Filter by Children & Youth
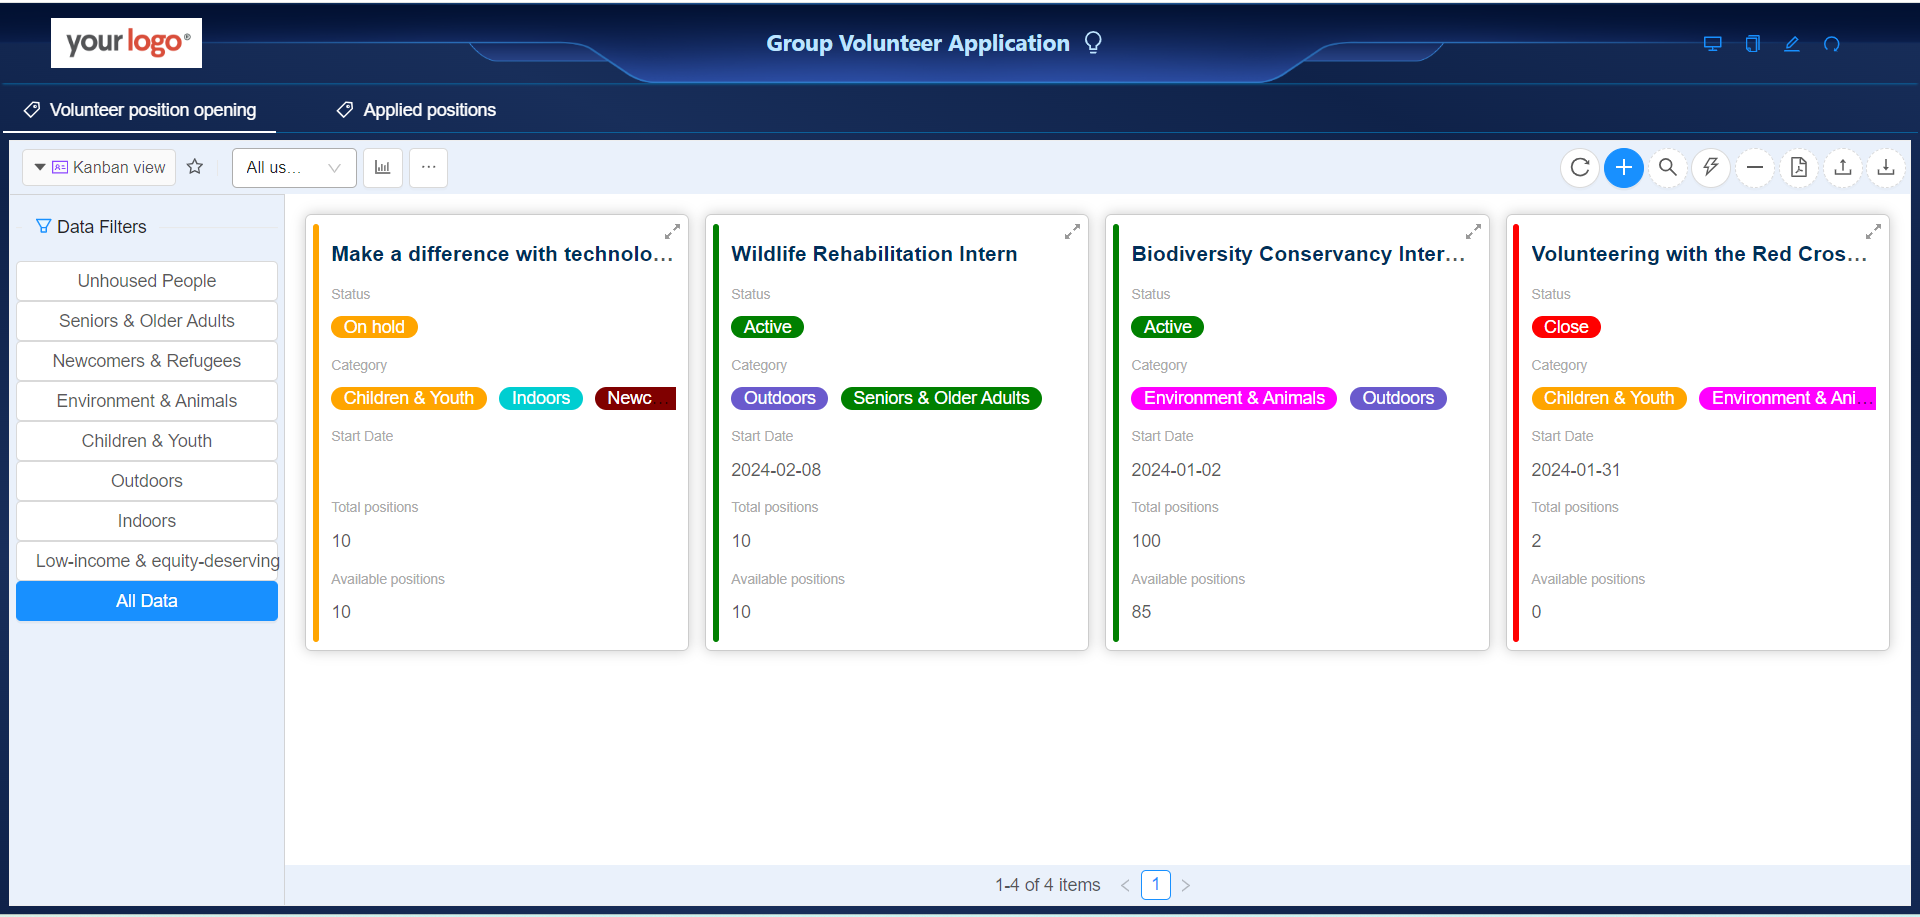The height and width of the screenshot is (917, 1920). (x=147, y=441)
